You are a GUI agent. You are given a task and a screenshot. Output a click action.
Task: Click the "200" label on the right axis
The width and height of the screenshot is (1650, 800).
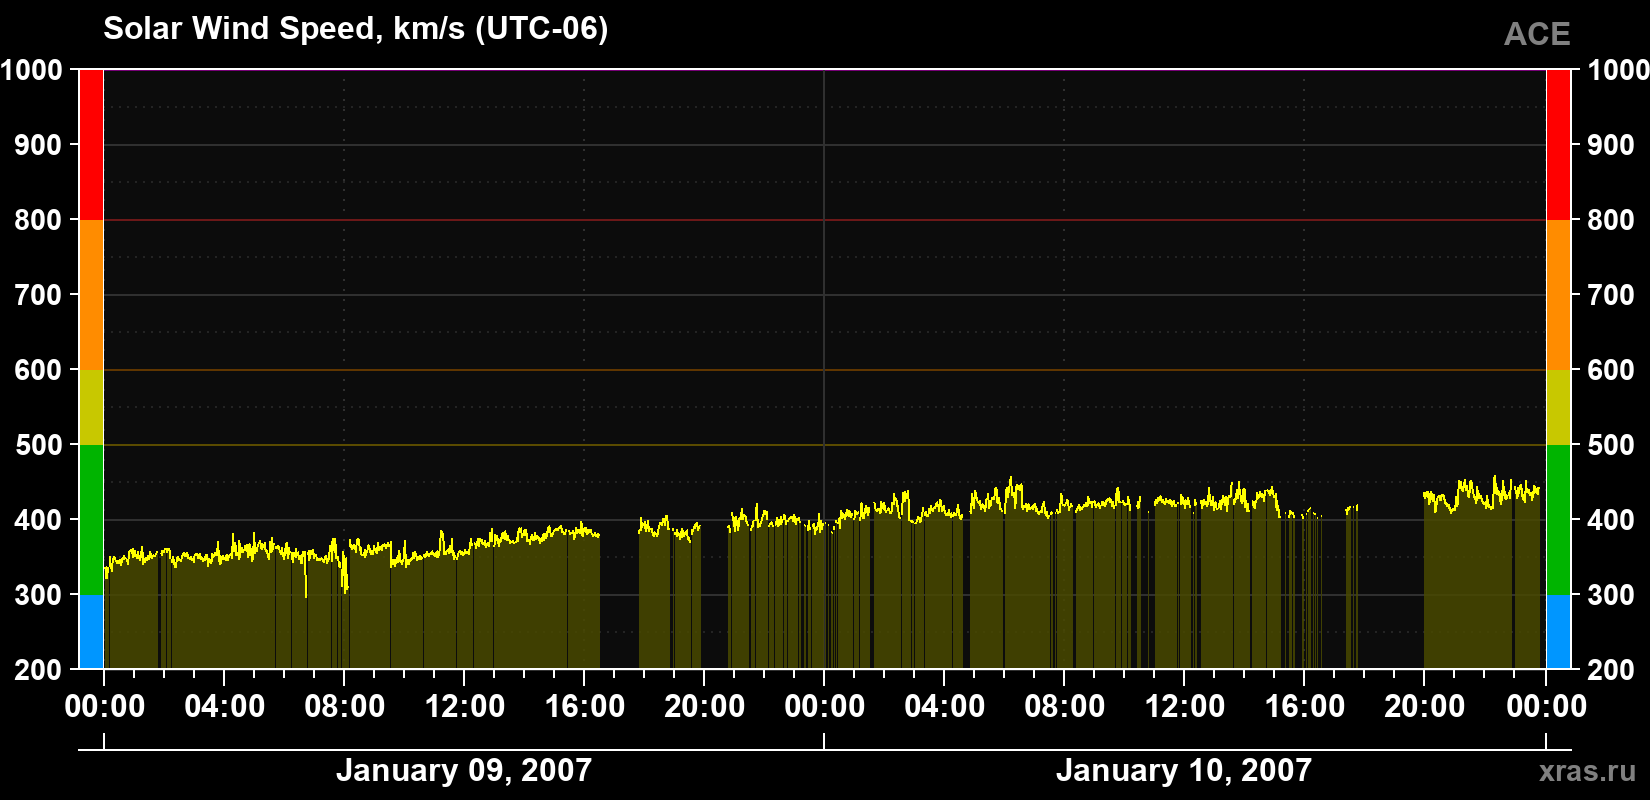pyautogui.click(x=1611, y=670)
